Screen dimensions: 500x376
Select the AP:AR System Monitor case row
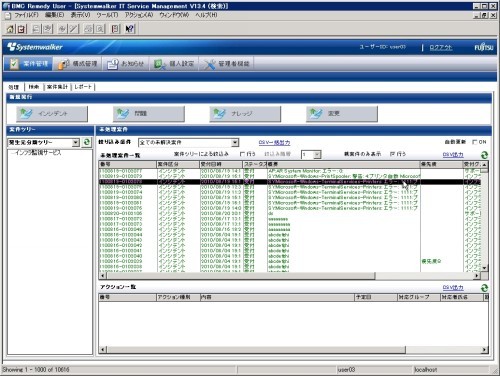click(290, 171)
